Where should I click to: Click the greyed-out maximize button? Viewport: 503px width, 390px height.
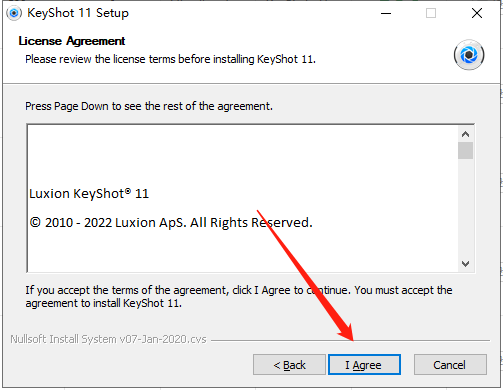[431, 13]
